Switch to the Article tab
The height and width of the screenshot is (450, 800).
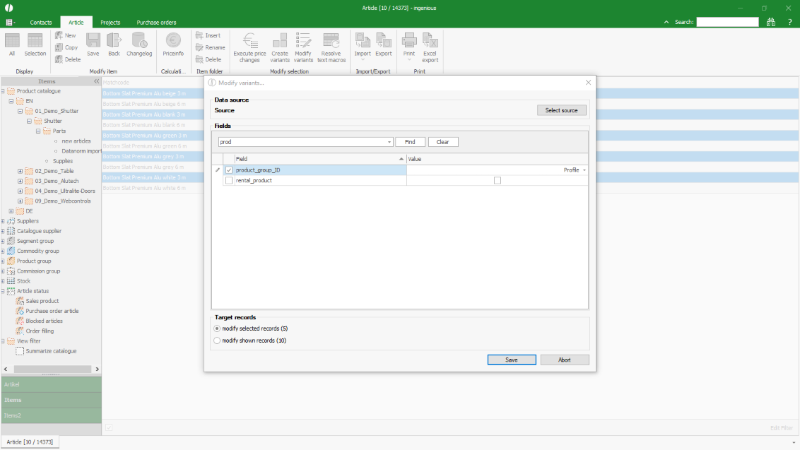(x=76, y=22)
